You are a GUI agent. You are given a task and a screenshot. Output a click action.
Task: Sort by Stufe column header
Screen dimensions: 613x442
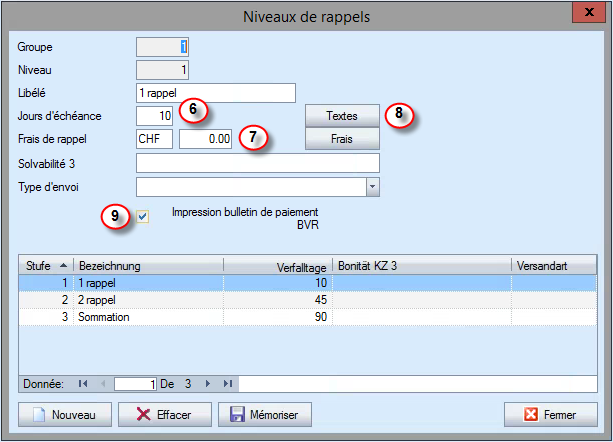tap(46, 266)
